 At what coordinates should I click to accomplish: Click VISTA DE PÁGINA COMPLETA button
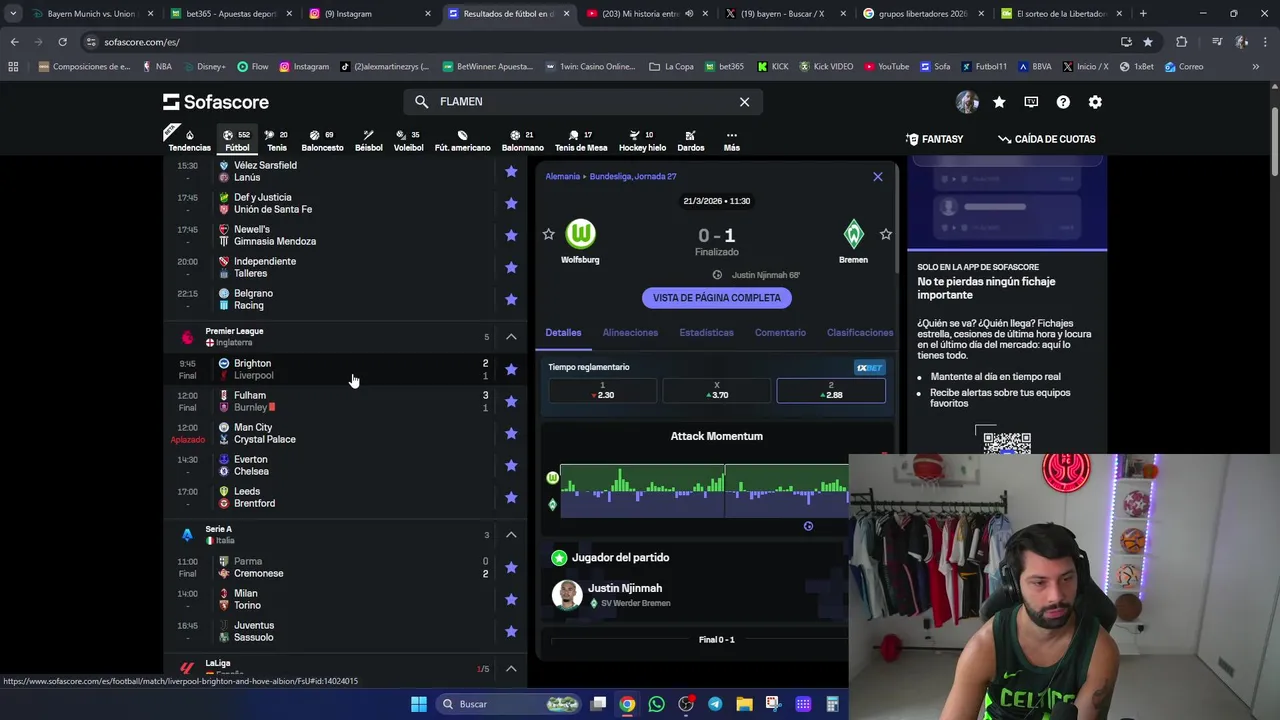(x=717, y=298)
